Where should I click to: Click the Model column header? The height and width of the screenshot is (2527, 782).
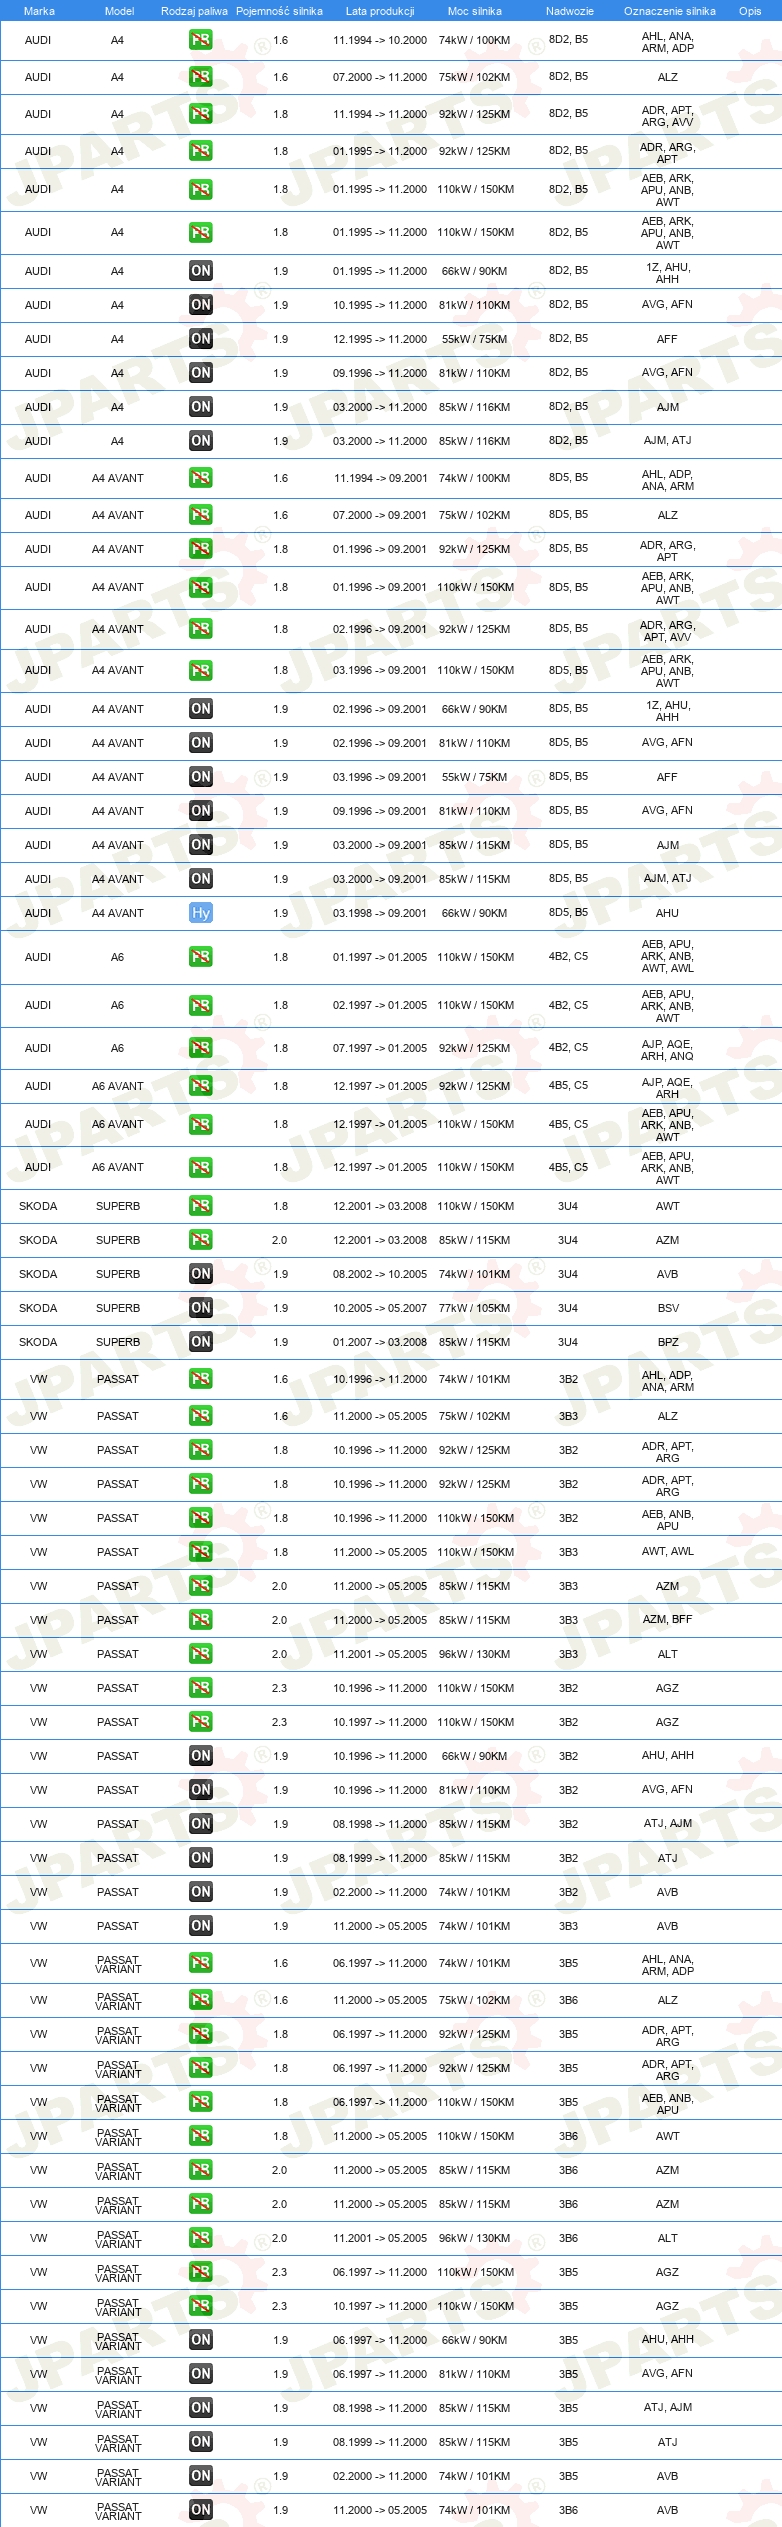(x=119, y=11)
